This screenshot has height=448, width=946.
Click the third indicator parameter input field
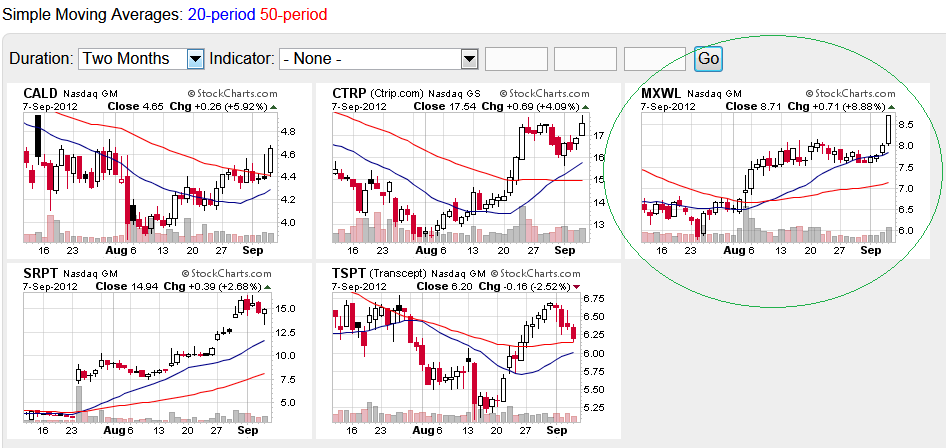655,59
